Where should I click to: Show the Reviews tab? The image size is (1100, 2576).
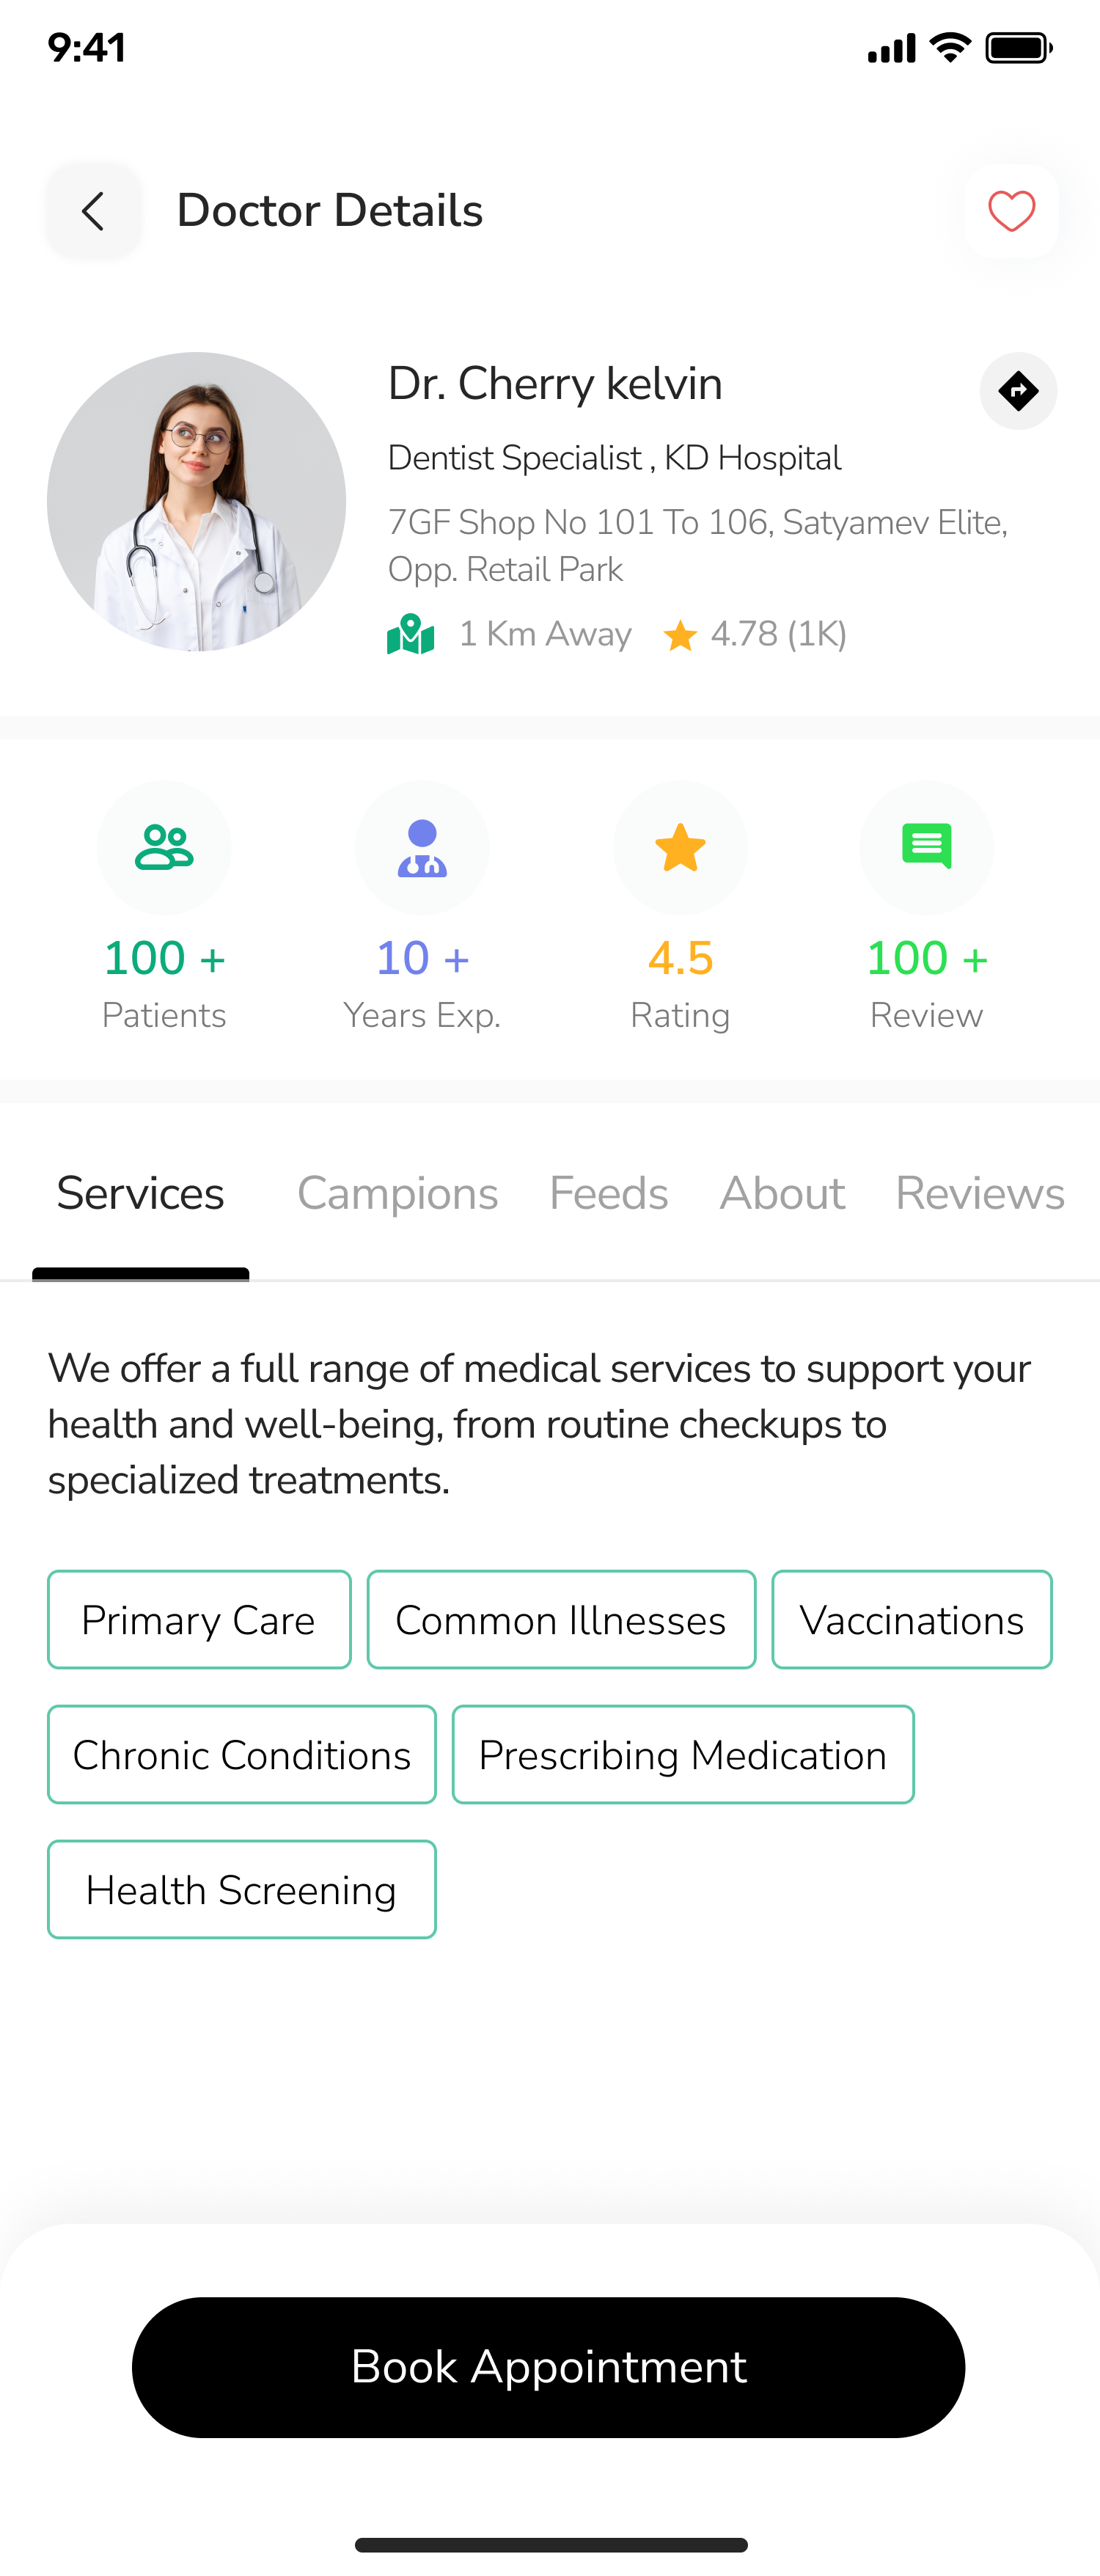coord(979,1194)
